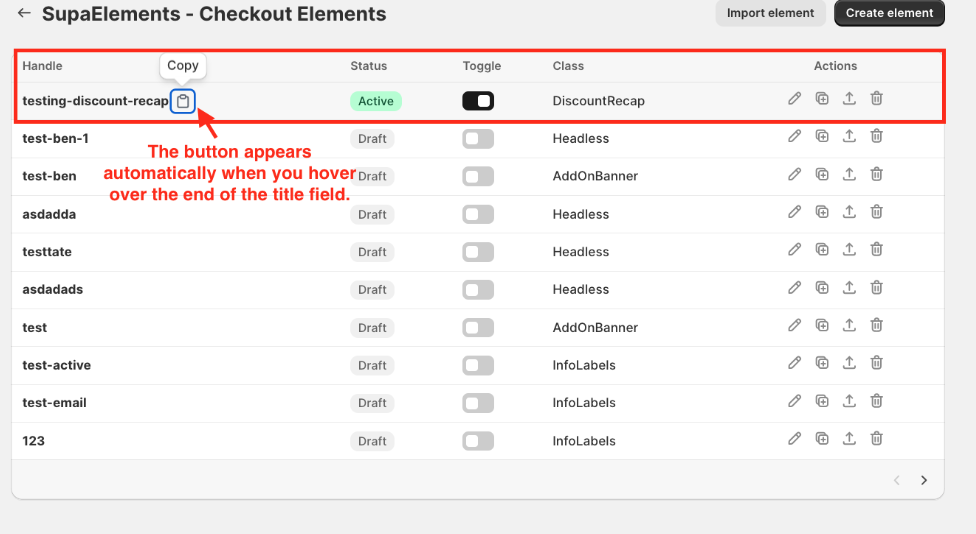The image size is (976, 534).
Task: Delete the element named 123
Action: 876,439
